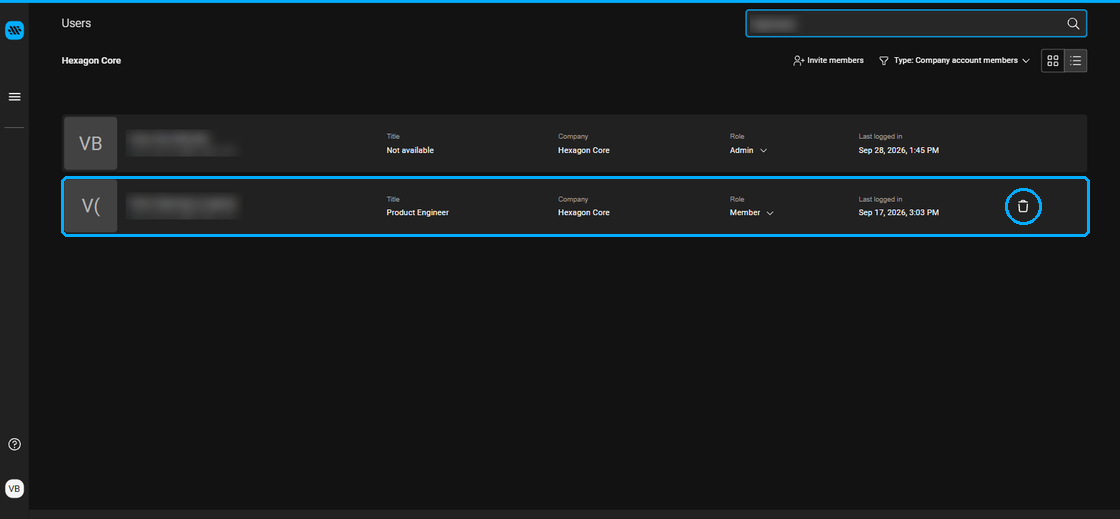Click Hexagon Core company in Admin row
The height and width of the screenshot is (519, 1120).
(584, 151)
